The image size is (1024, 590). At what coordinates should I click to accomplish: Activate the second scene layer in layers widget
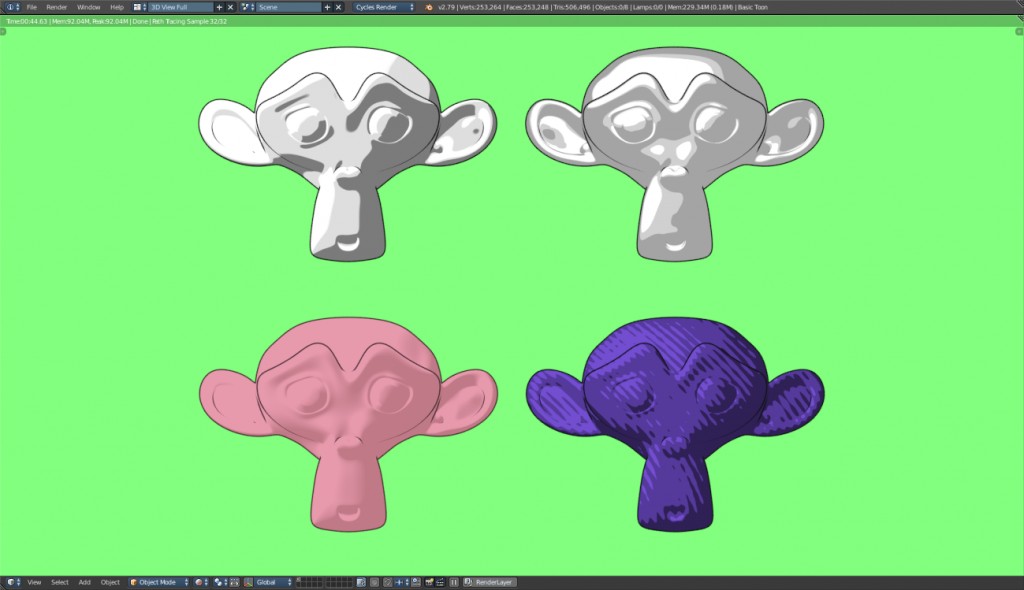305,579
